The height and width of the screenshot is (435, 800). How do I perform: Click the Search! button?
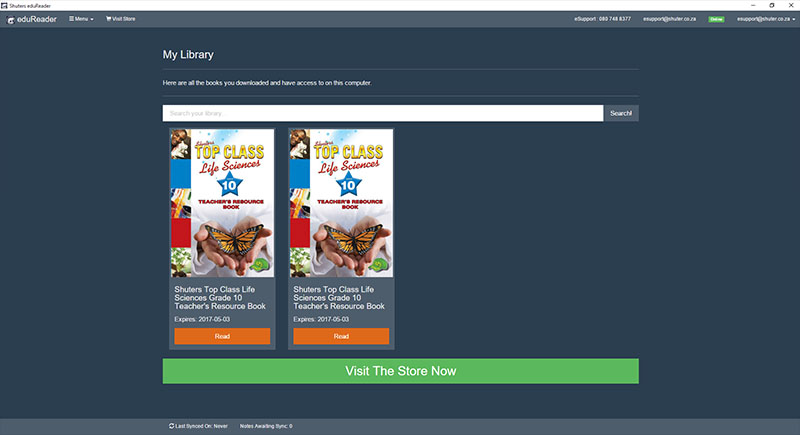(621, 113)
